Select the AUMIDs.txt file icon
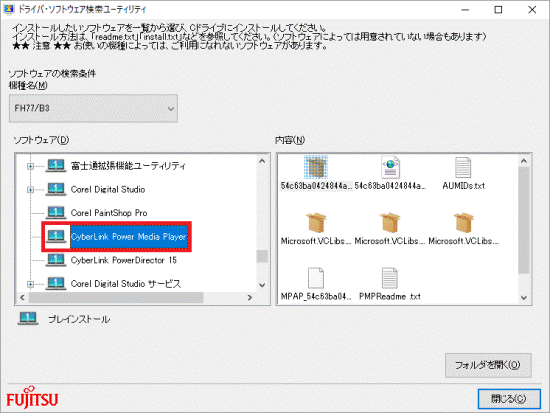Viewport: 550px width, 413px height. 463,167
